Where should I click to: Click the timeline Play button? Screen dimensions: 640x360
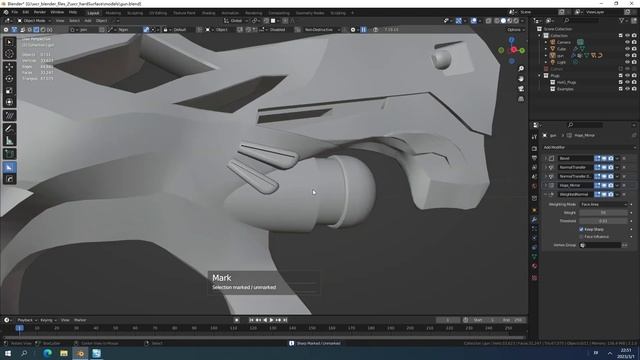point(271,320)
